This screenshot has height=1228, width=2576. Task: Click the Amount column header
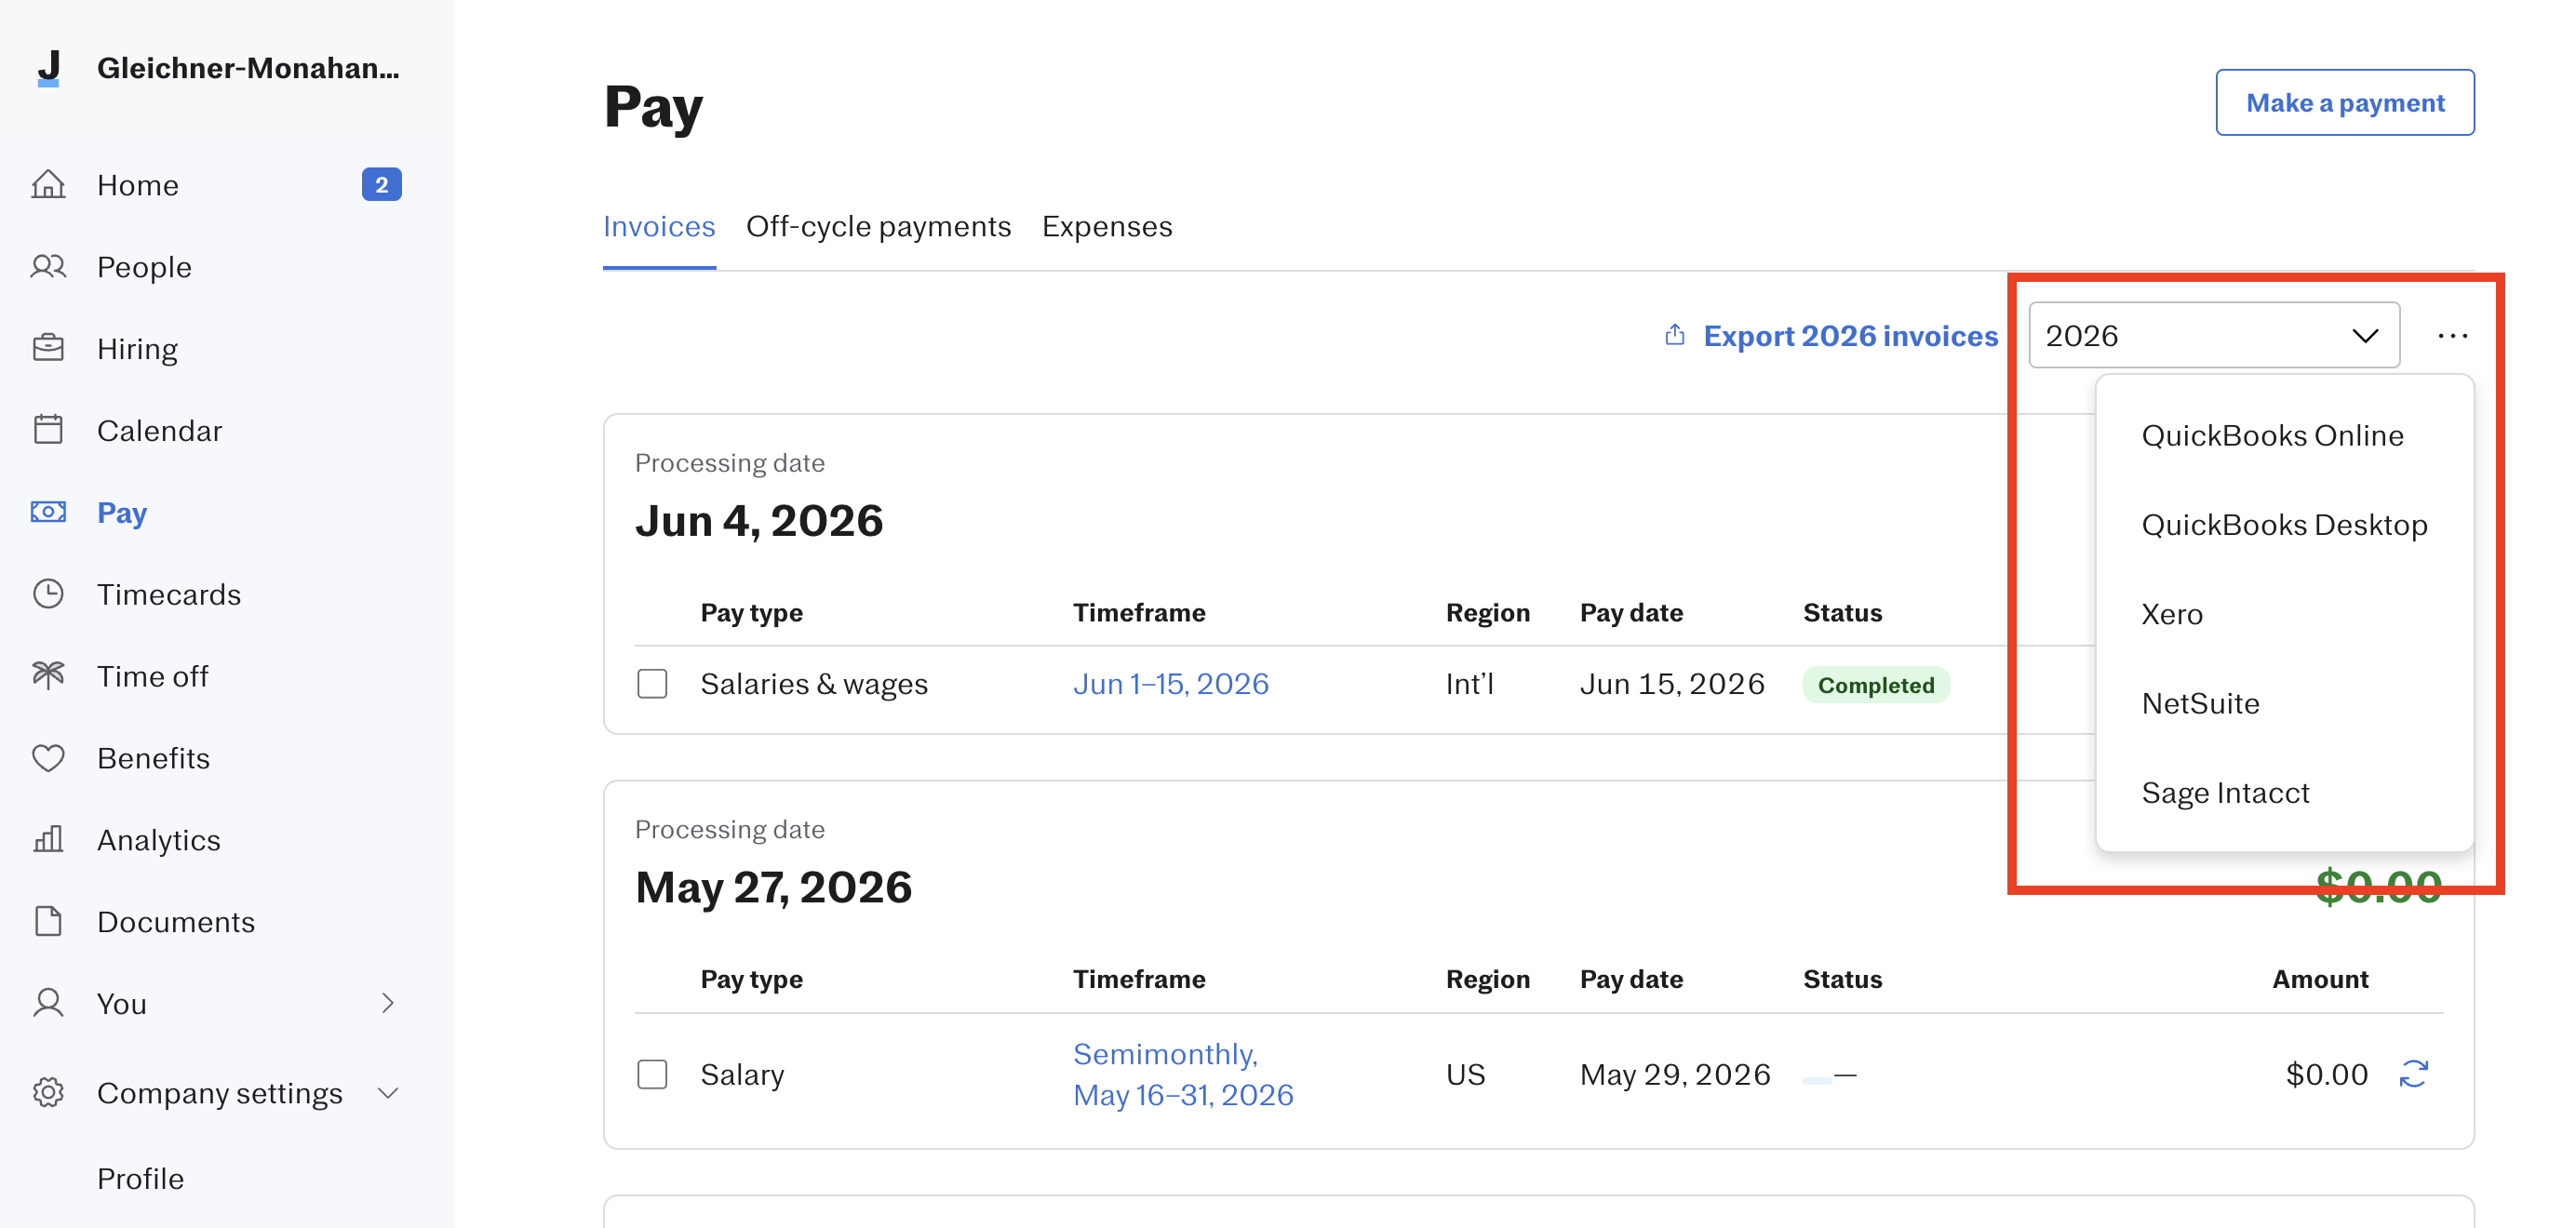coord(2320,979)
